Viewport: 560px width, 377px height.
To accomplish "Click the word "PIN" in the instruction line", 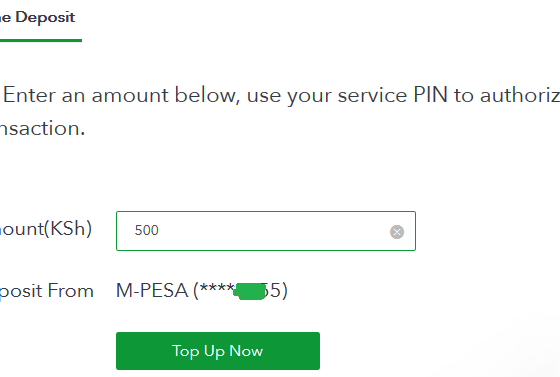I will pos(430,95).
